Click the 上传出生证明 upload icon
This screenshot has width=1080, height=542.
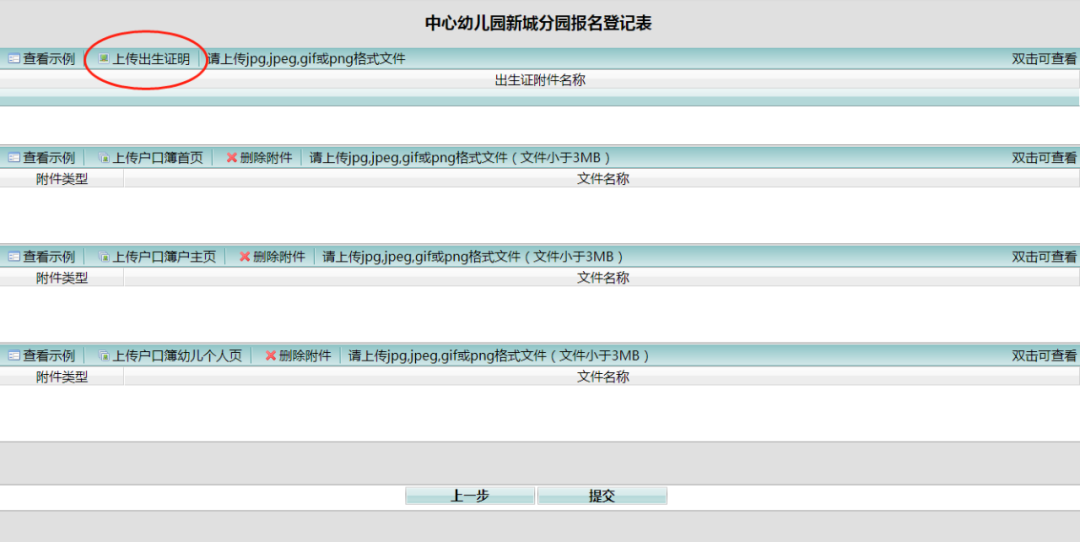(x=104, y=59)
